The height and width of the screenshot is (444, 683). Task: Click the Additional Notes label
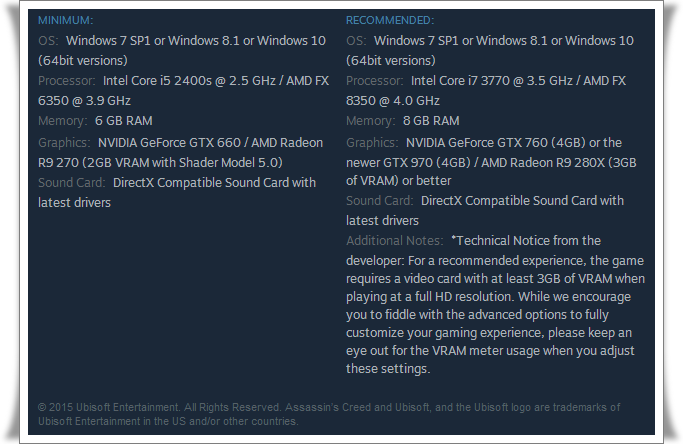click(x=394, y=241)
